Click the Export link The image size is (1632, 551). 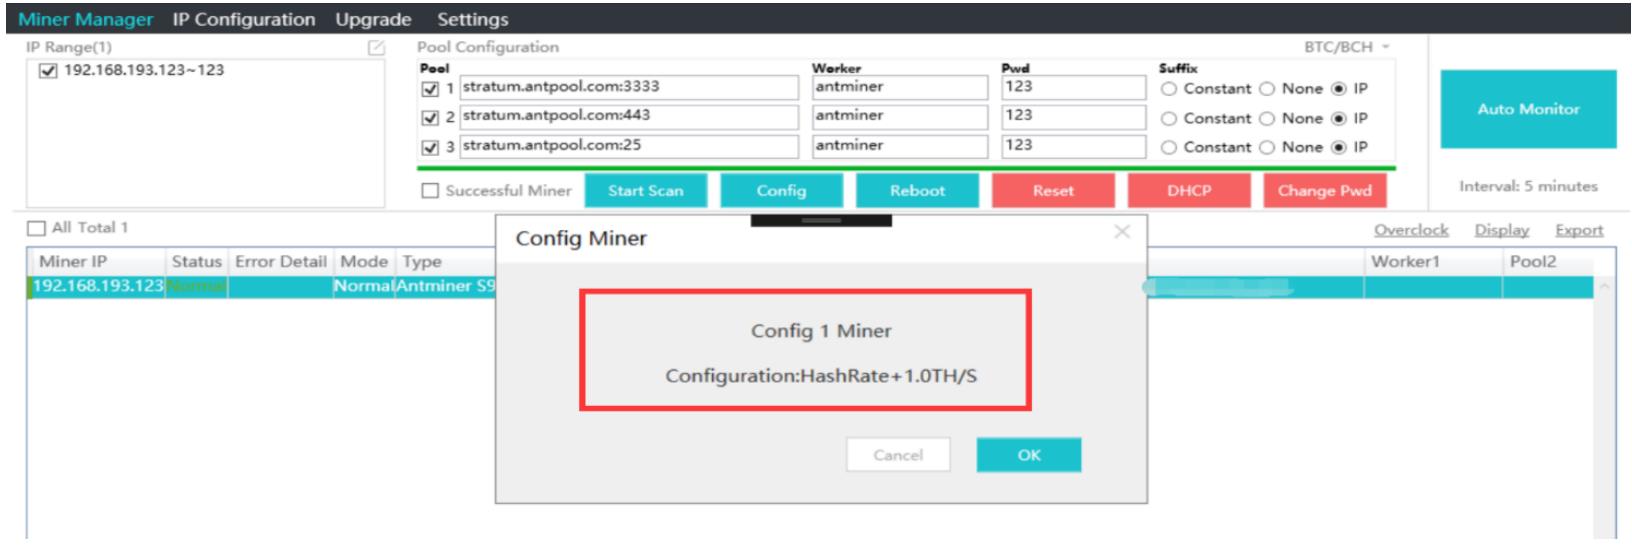point(1579,230)
